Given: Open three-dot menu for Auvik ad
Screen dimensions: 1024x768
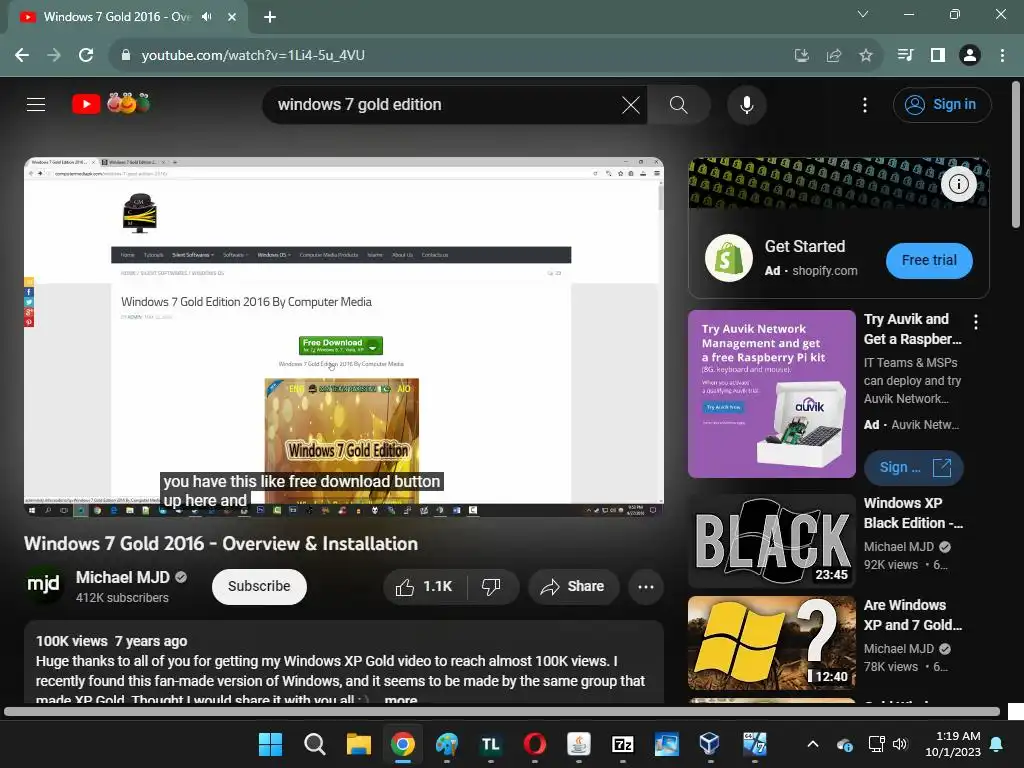Looking at the screenshot, I should pyautogui.click(x=976, y=321).
